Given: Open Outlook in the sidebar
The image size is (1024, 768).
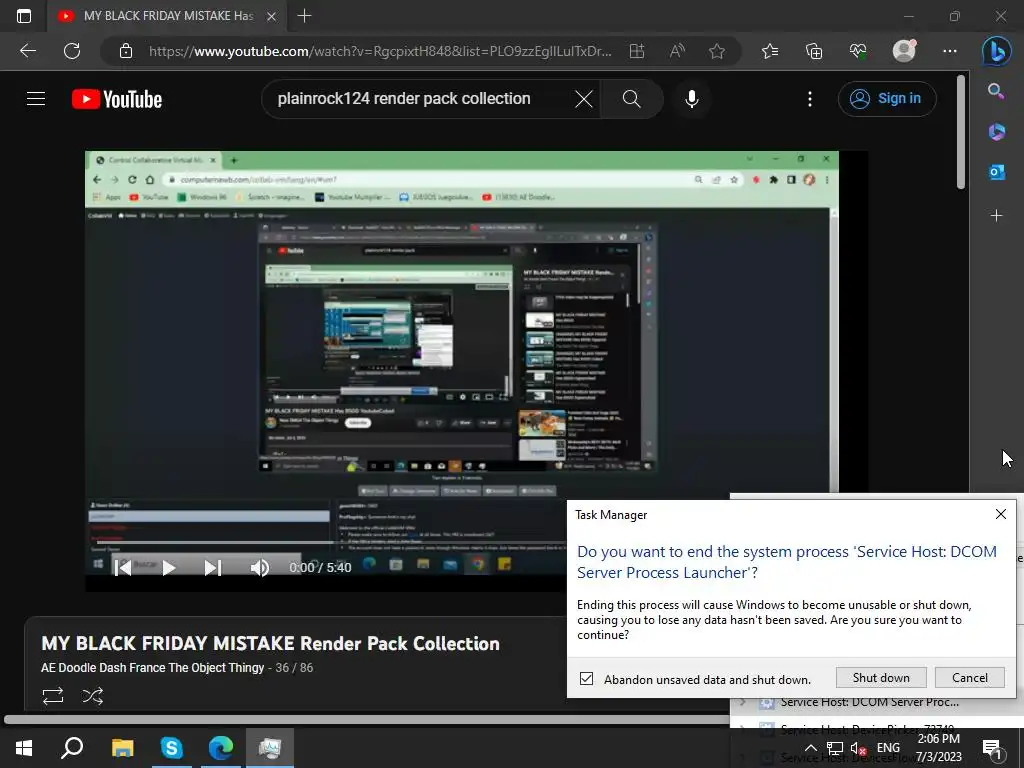Looking at the screenshot, I should click(996, 172).
